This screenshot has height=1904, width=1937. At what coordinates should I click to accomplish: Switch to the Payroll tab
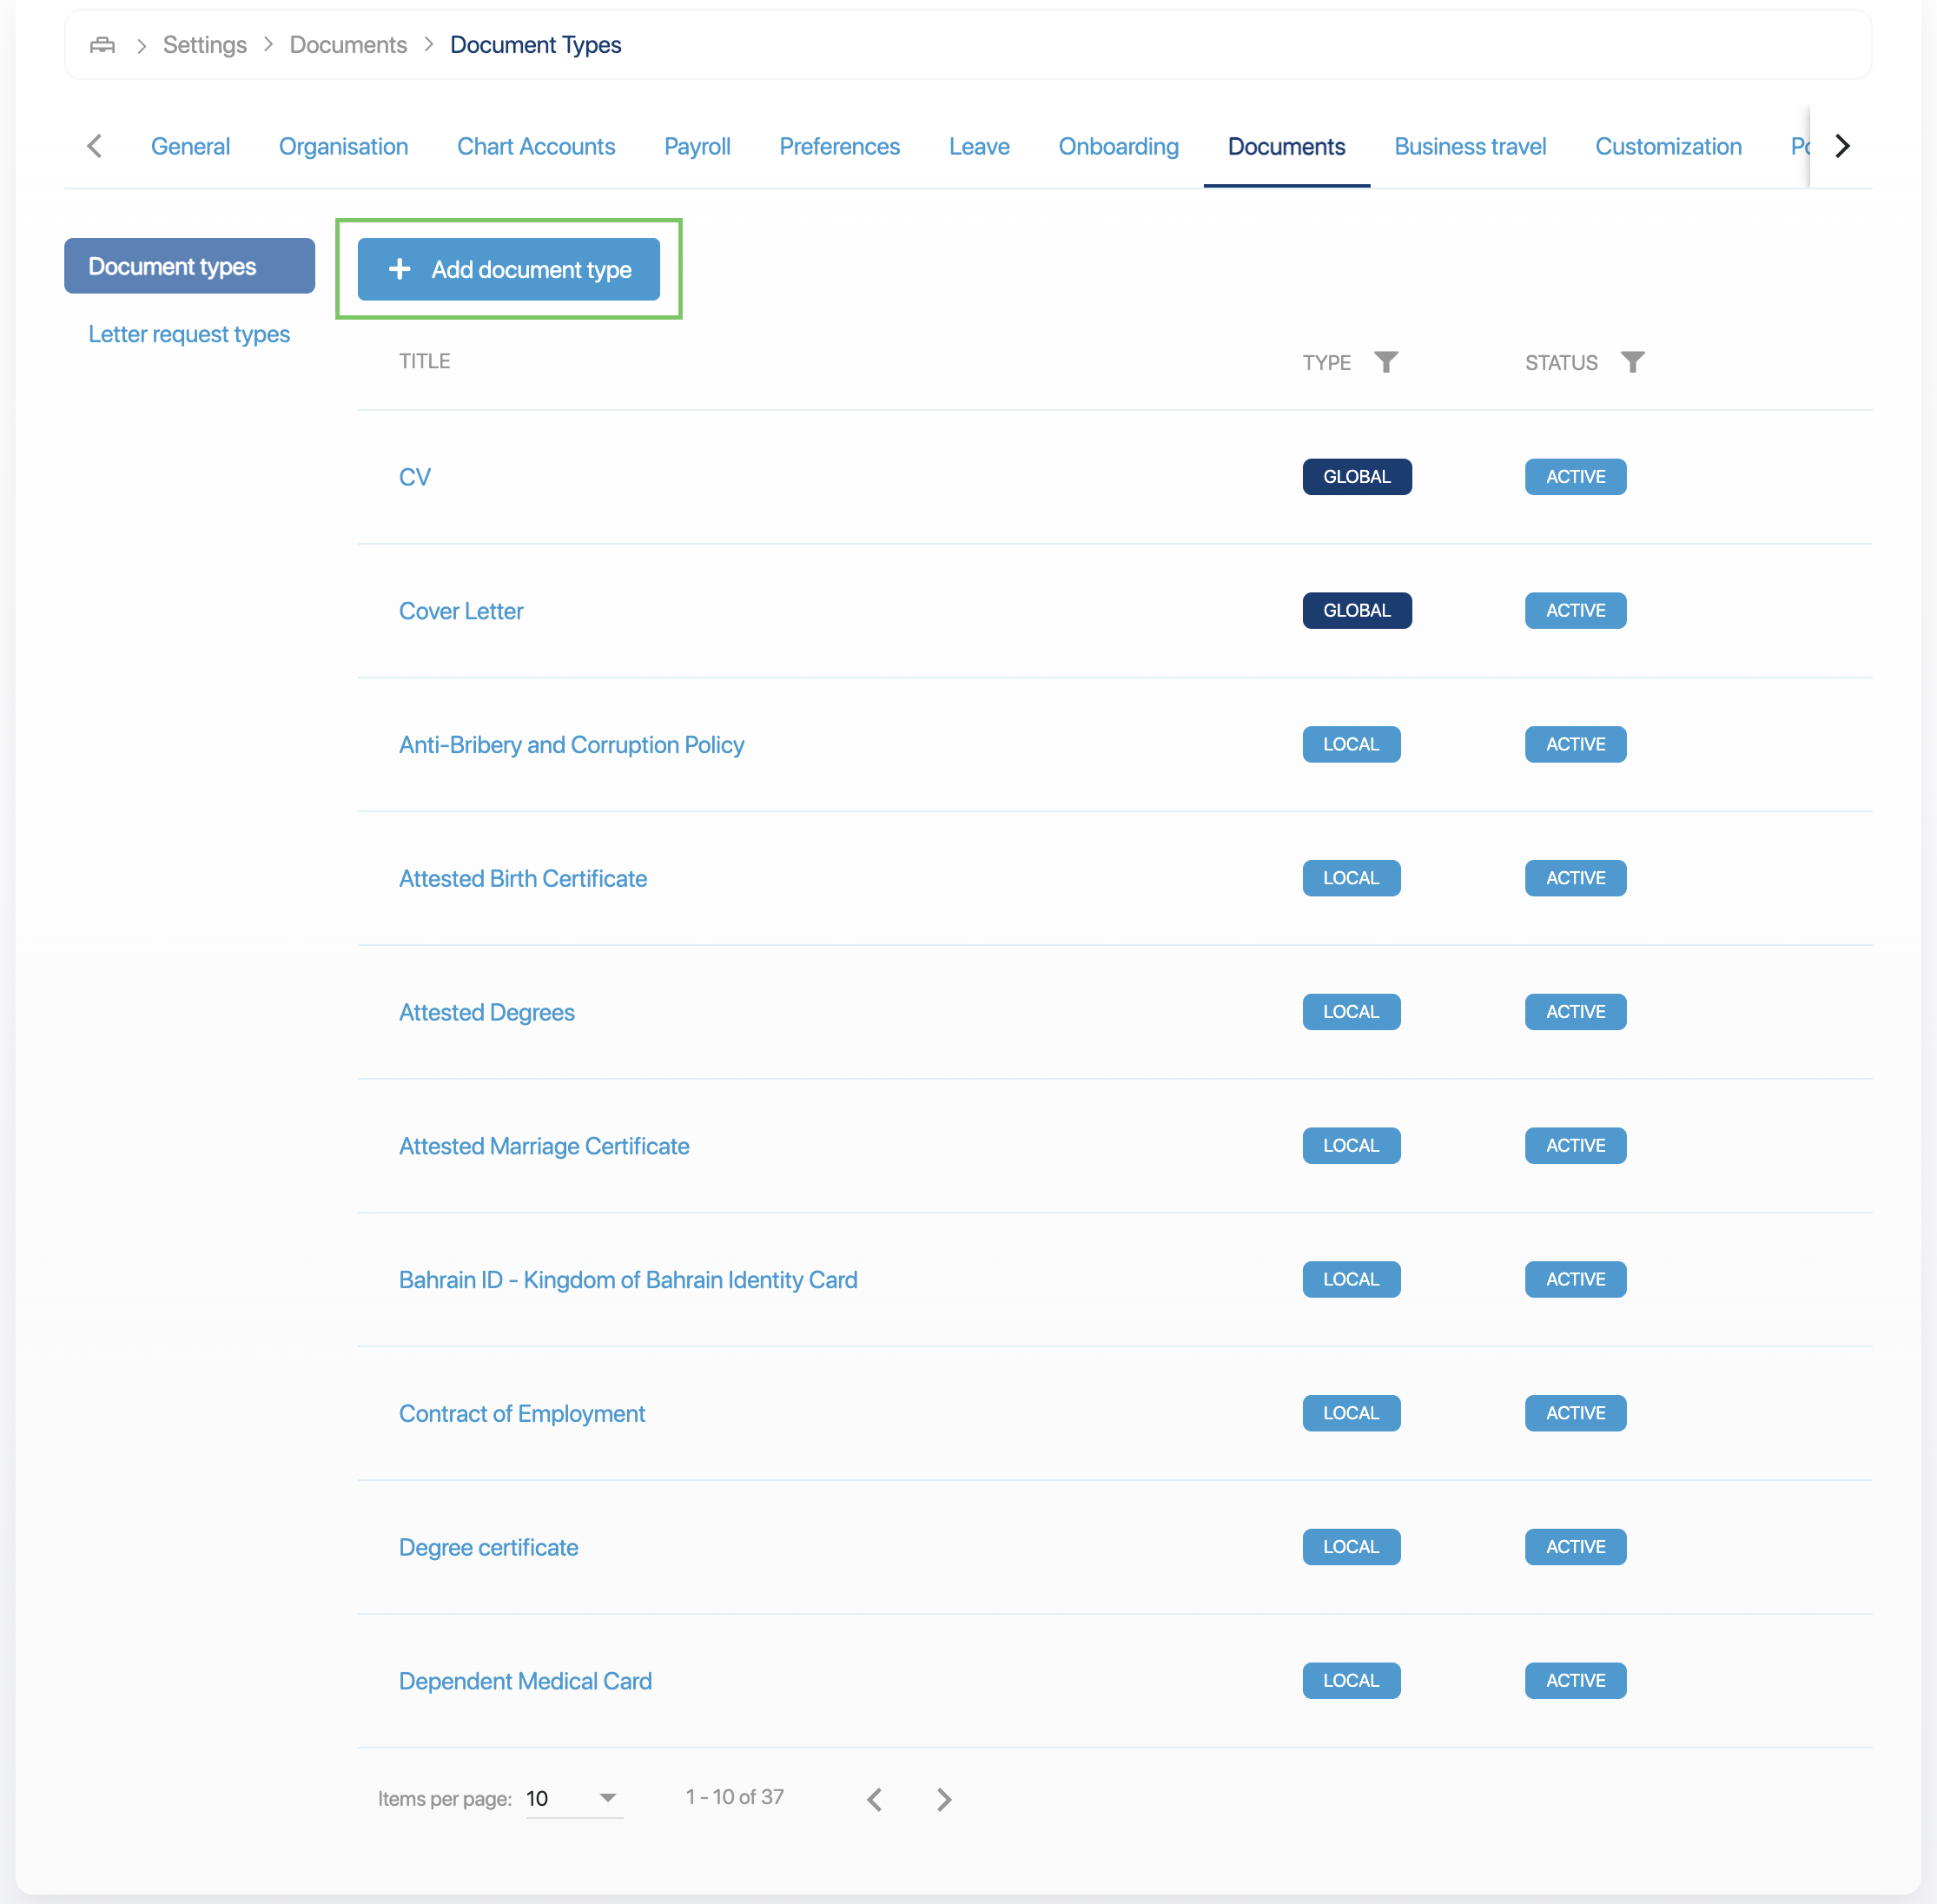click(697, 146)
